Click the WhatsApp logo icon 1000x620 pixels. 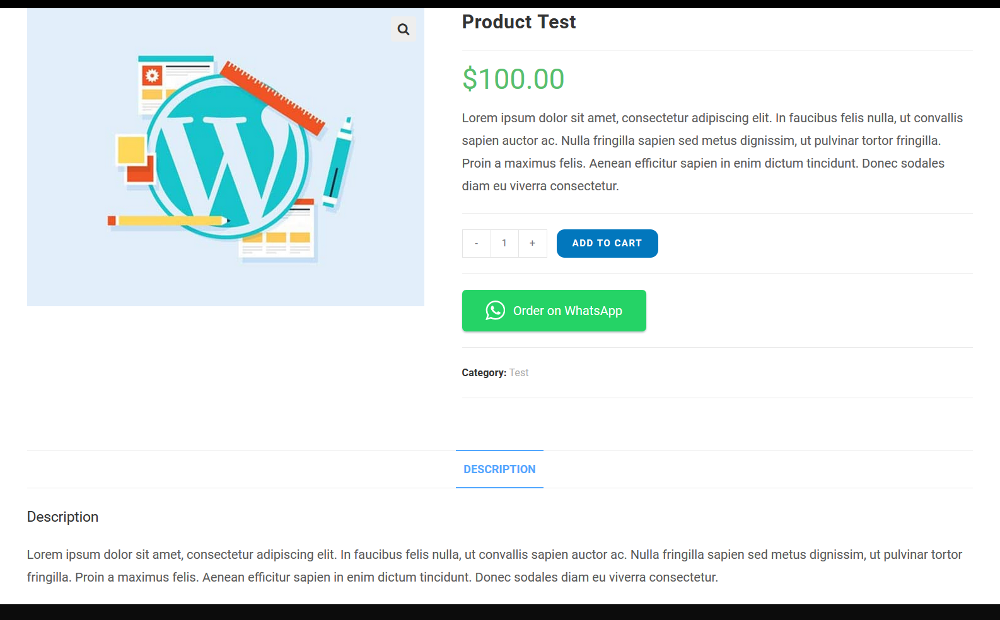(x=495, y=311)
